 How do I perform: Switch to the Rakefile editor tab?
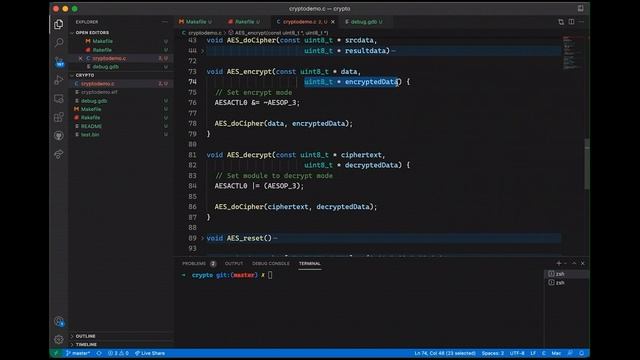[244, 22]
